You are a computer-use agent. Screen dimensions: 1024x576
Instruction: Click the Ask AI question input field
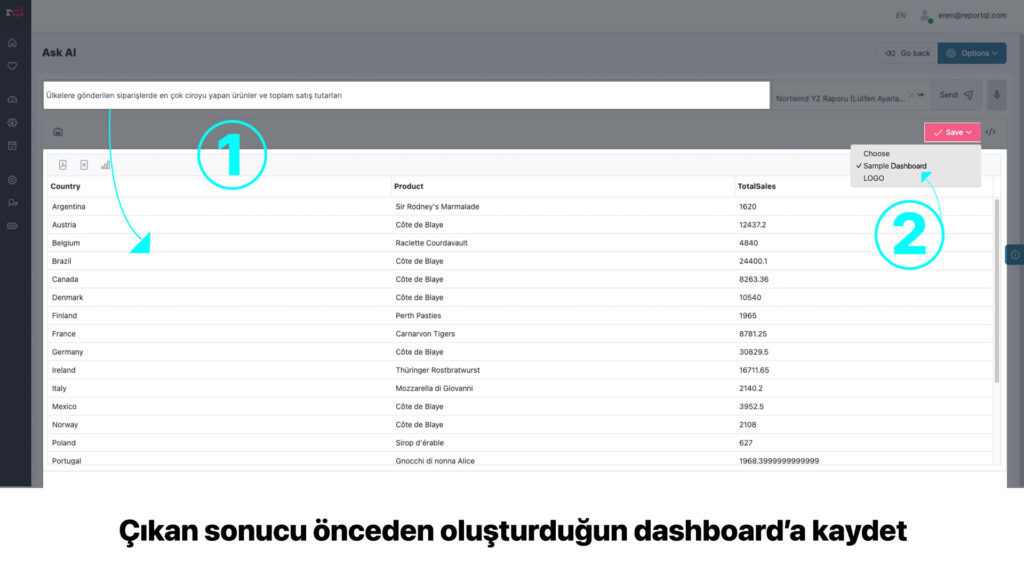(x=400, y=96)
